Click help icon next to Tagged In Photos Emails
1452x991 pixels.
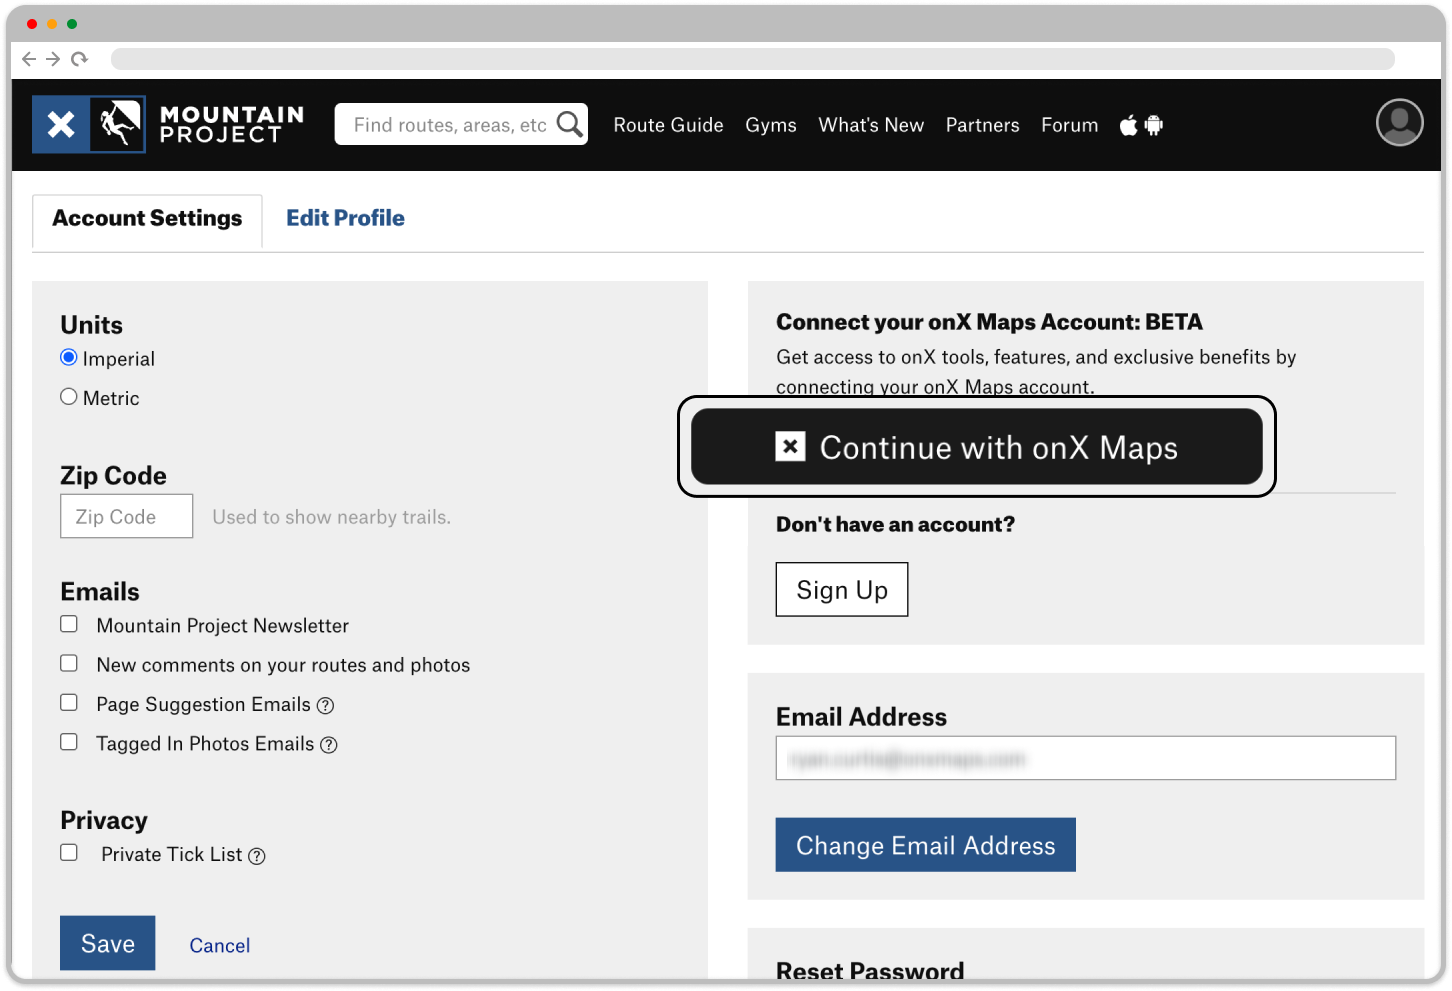329,745
